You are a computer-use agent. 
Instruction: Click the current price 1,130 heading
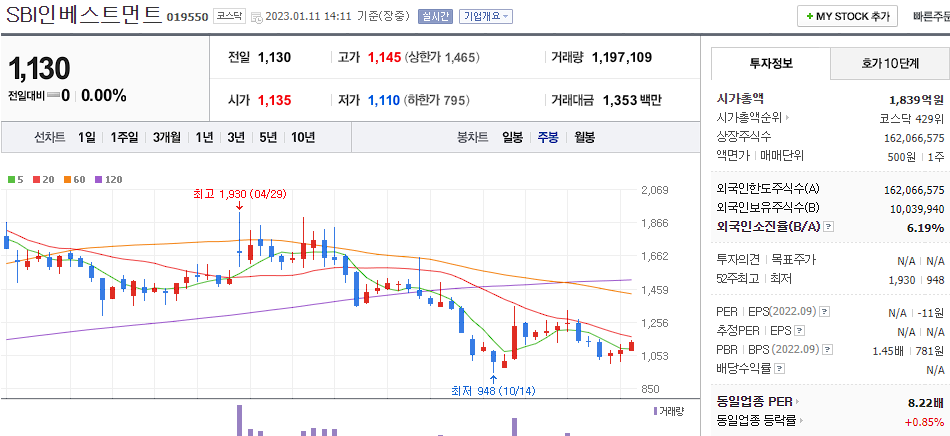(39, 68)
